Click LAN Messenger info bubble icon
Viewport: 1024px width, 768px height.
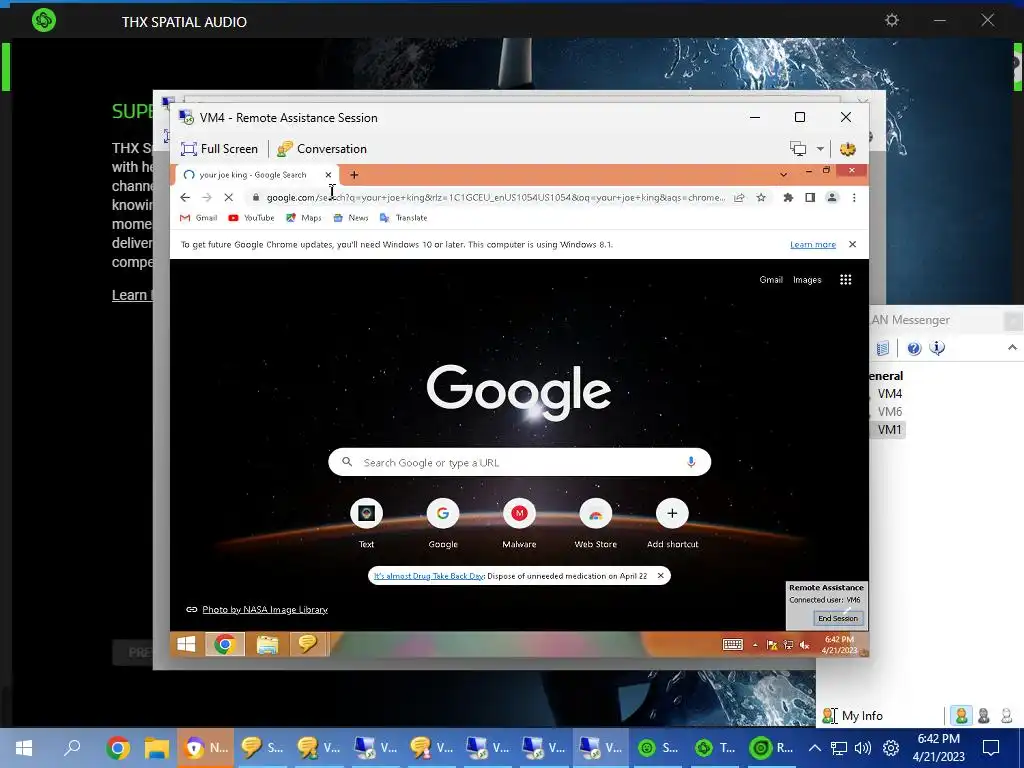pos(937,348)
